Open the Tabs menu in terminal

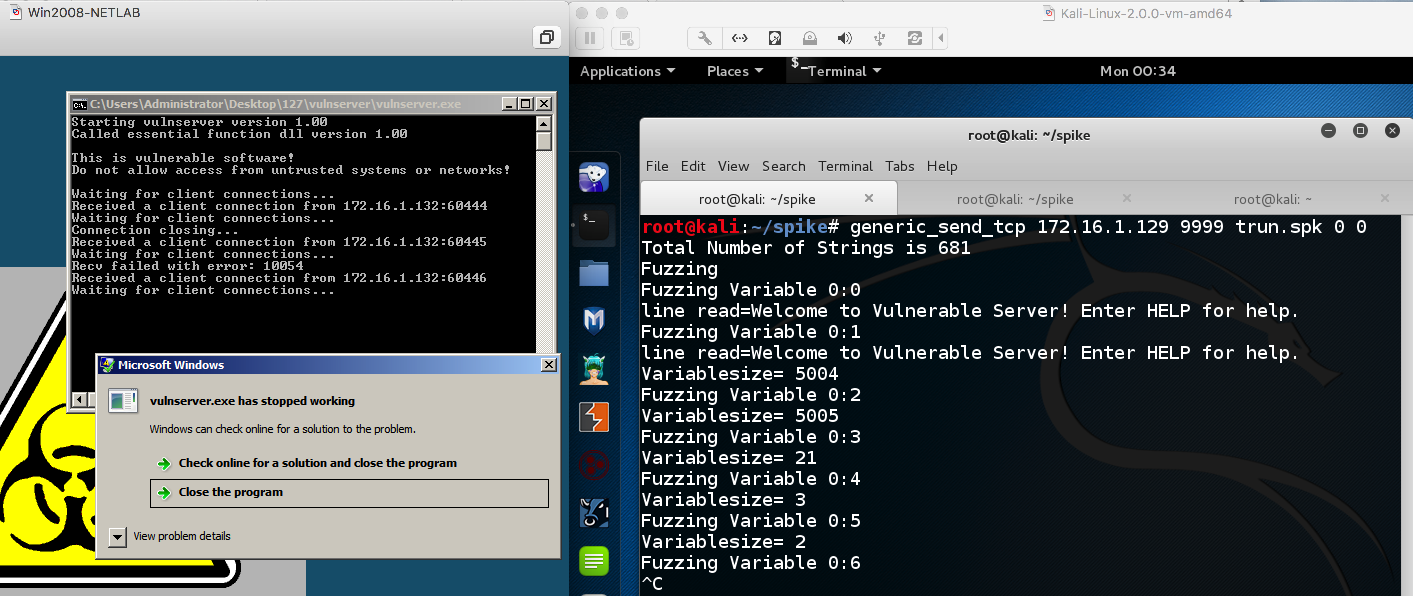(900, 166)
